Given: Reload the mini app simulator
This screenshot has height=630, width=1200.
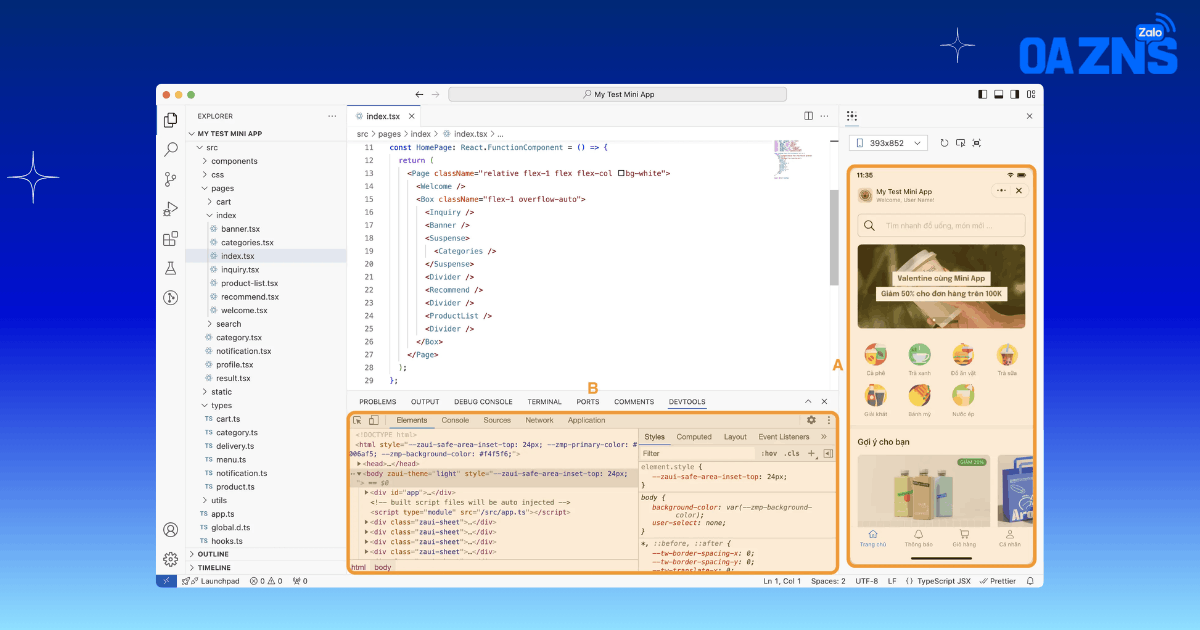Looking at the screenshot, I should (944, 143).
